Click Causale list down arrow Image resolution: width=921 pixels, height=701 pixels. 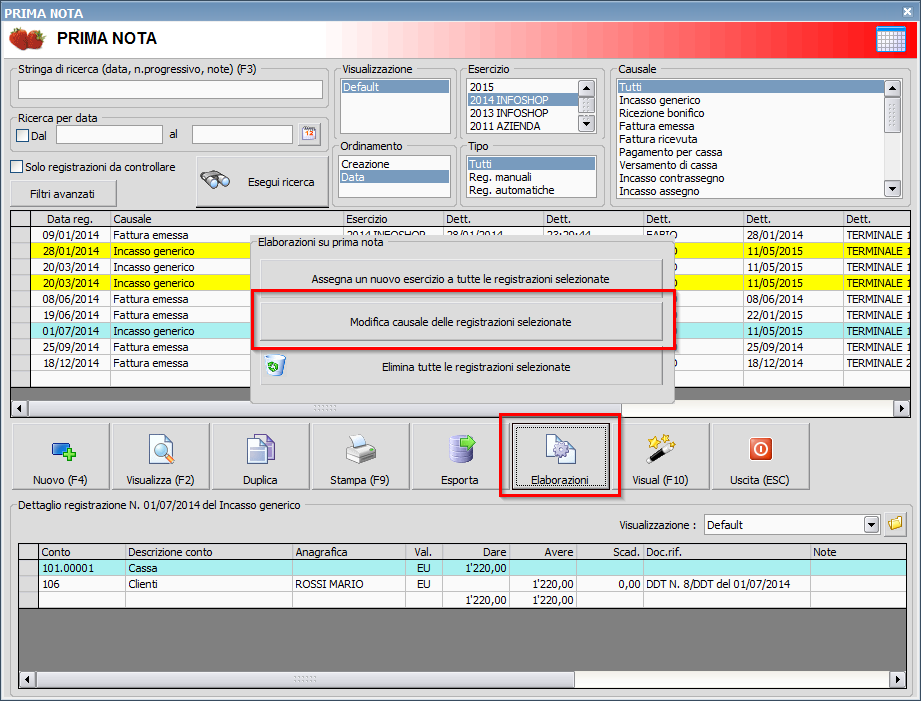pyautogui.click(x=892, y=189)
